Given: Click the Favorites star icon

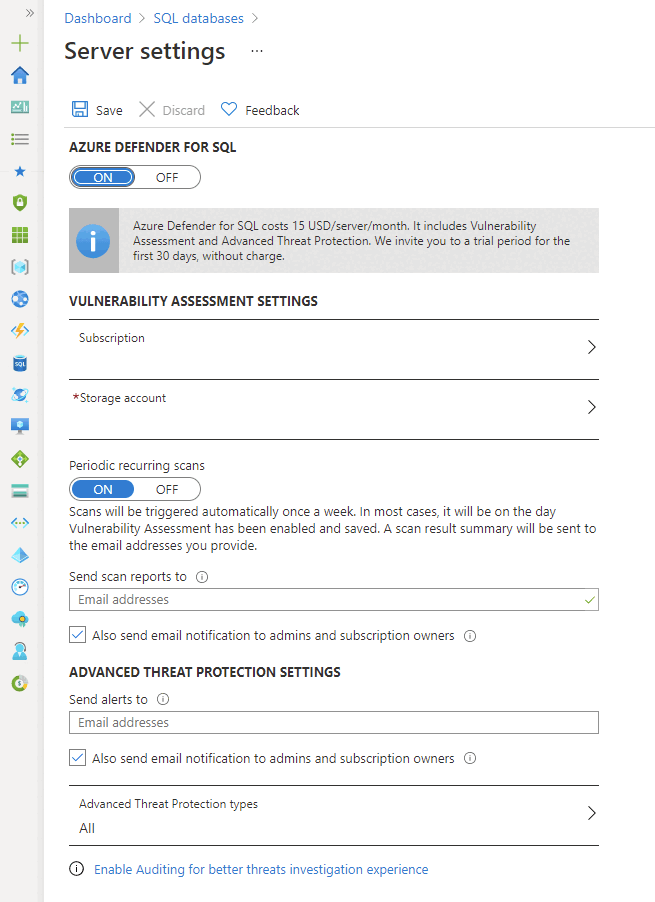Looking at the screenshot, I should [x=20, y=171].
